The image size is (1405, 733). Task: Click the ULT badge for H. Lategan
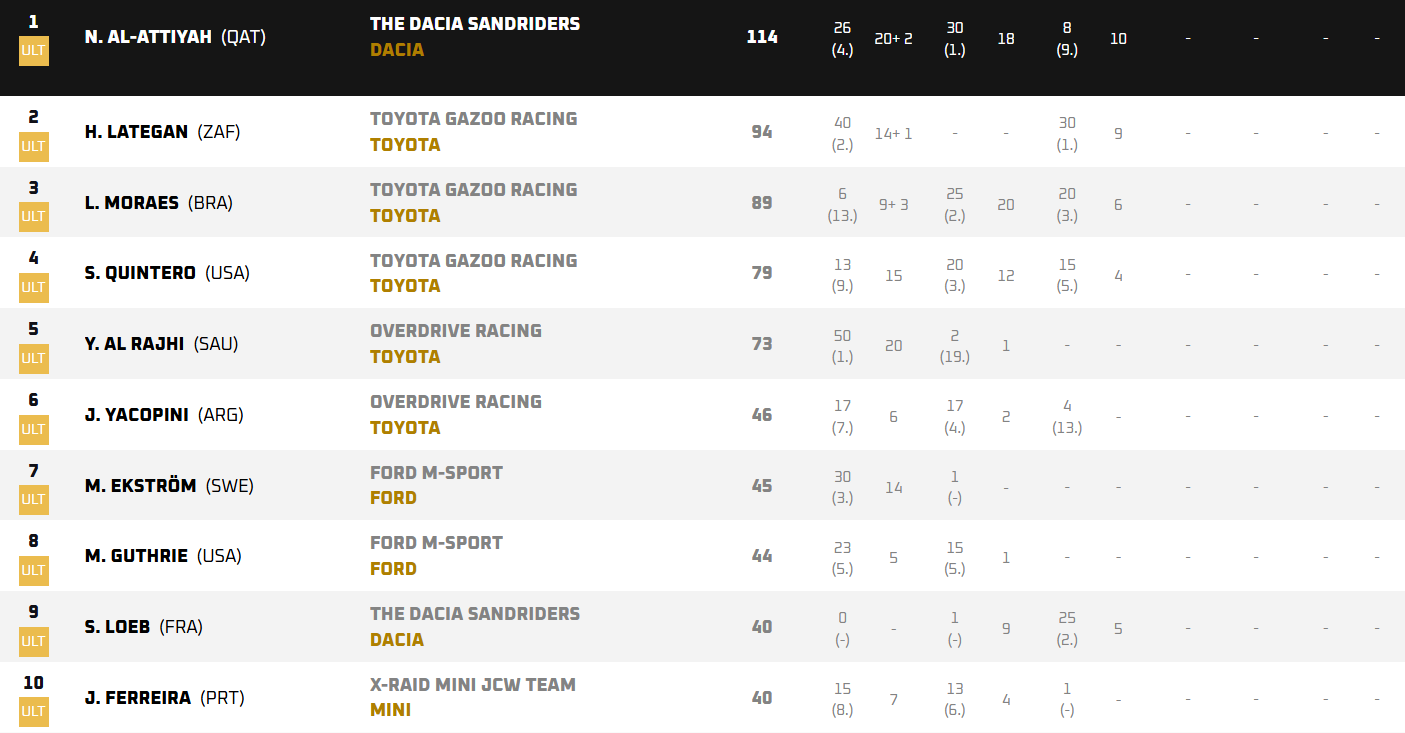coord(33,146)
